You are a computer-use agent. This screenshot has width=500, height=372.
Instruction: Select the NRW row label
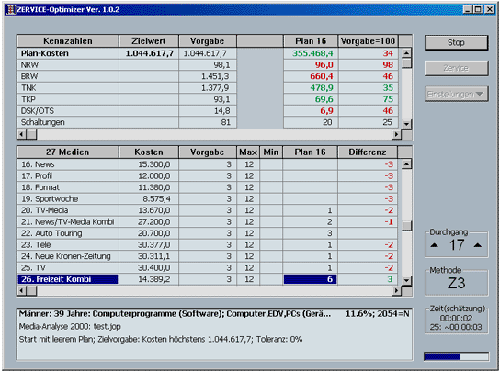point(30,65)
